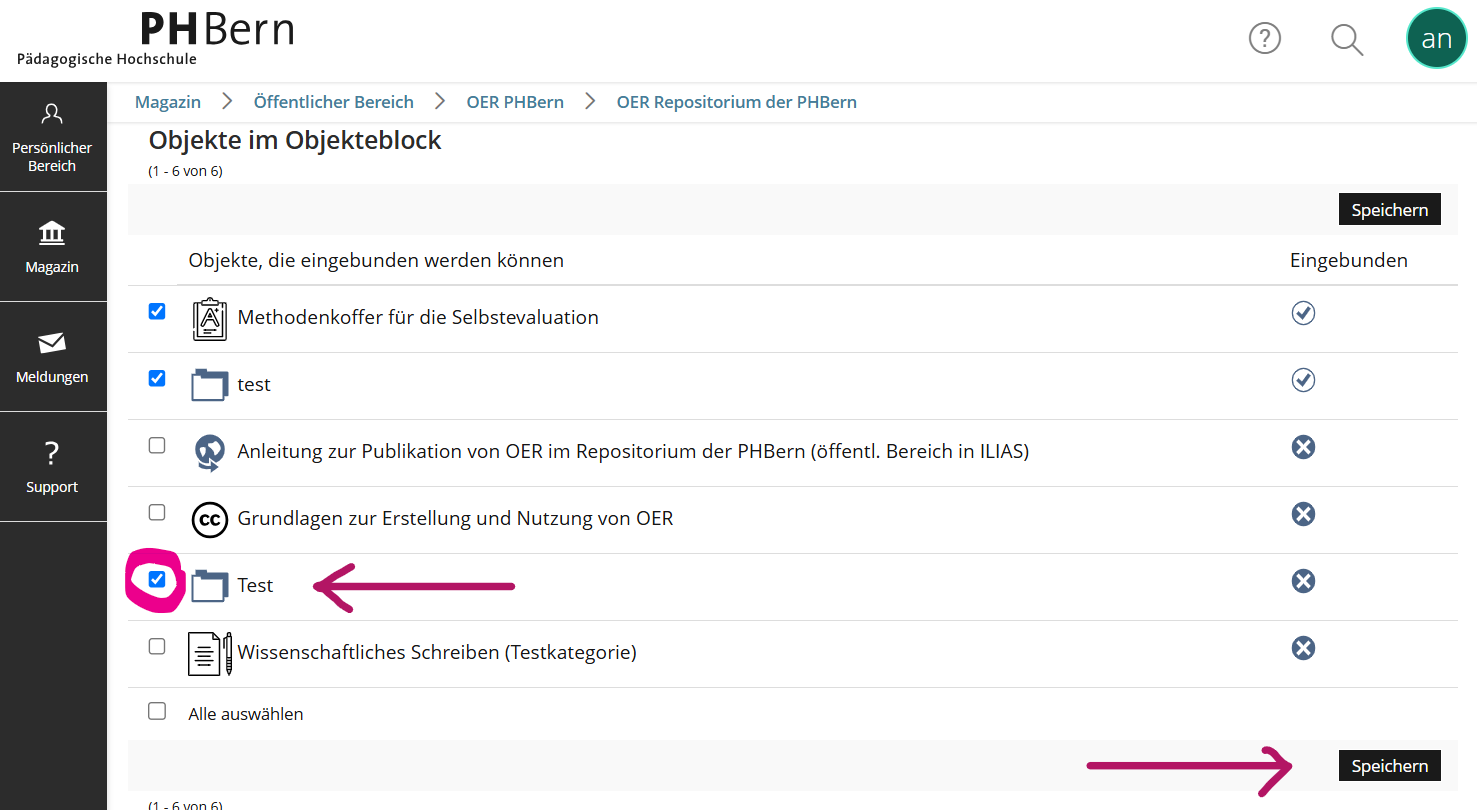Open the user avatar 'an' menu
Screen dimensions: 1477x810
tap(1436, 39)
